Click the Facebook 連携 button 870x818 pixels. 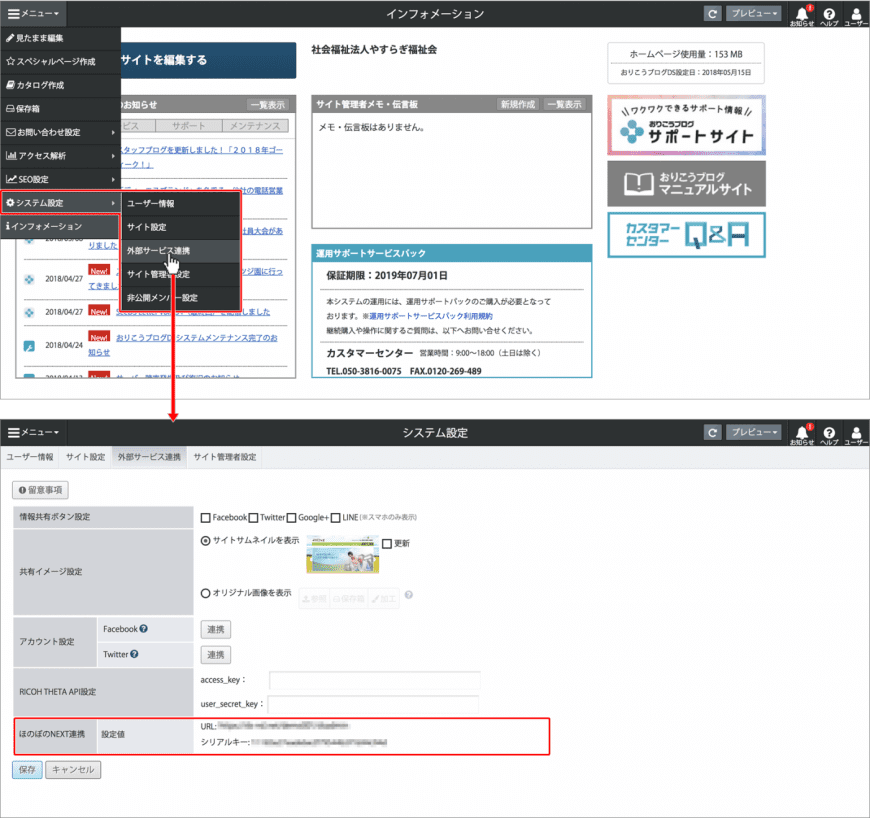(x=215, y=630)
